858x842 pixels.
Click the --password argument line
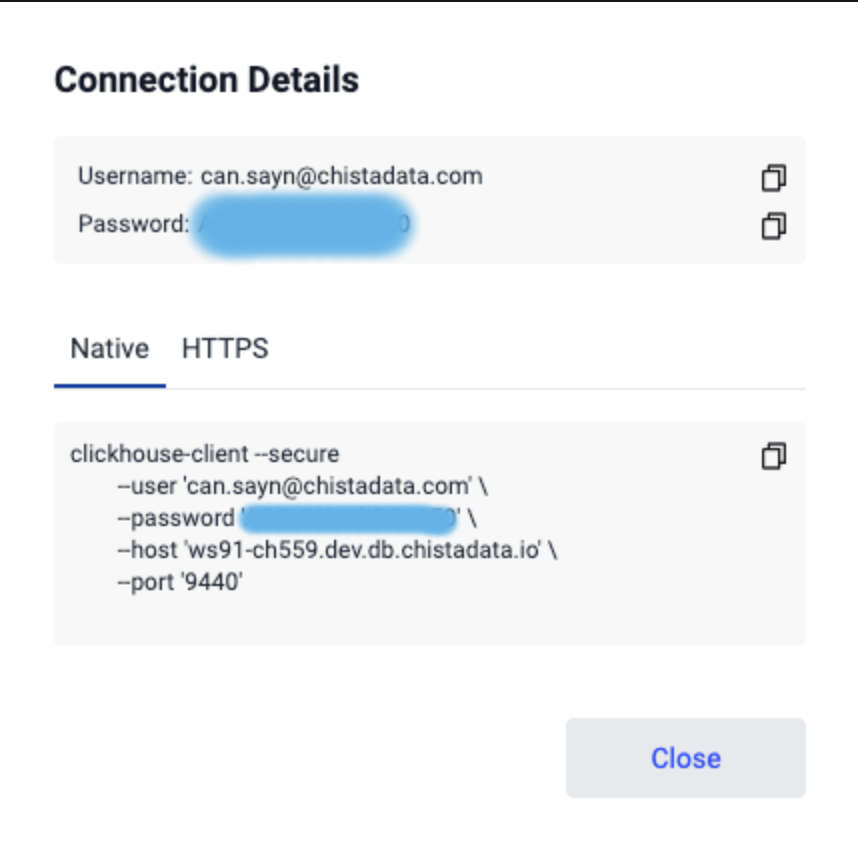297,518
